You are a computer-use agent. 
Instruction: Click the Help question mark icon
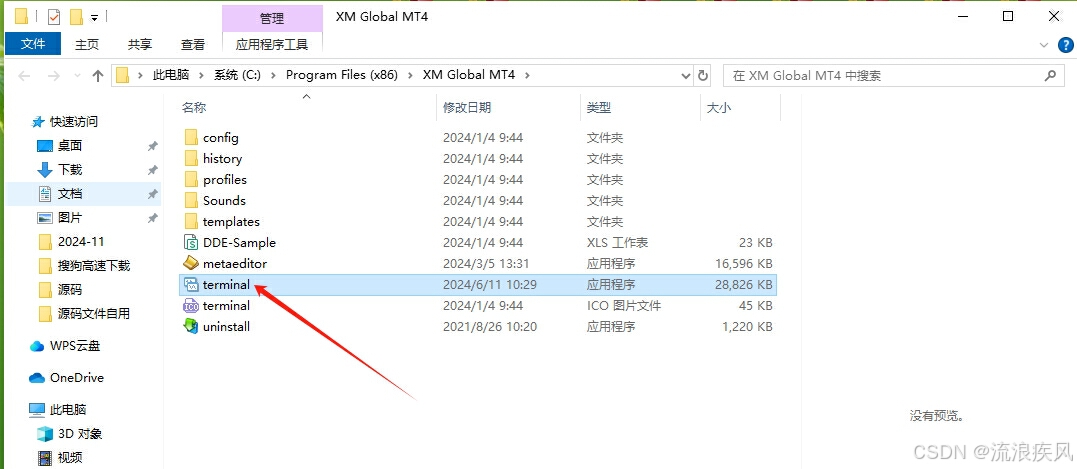coord(1065,45)
